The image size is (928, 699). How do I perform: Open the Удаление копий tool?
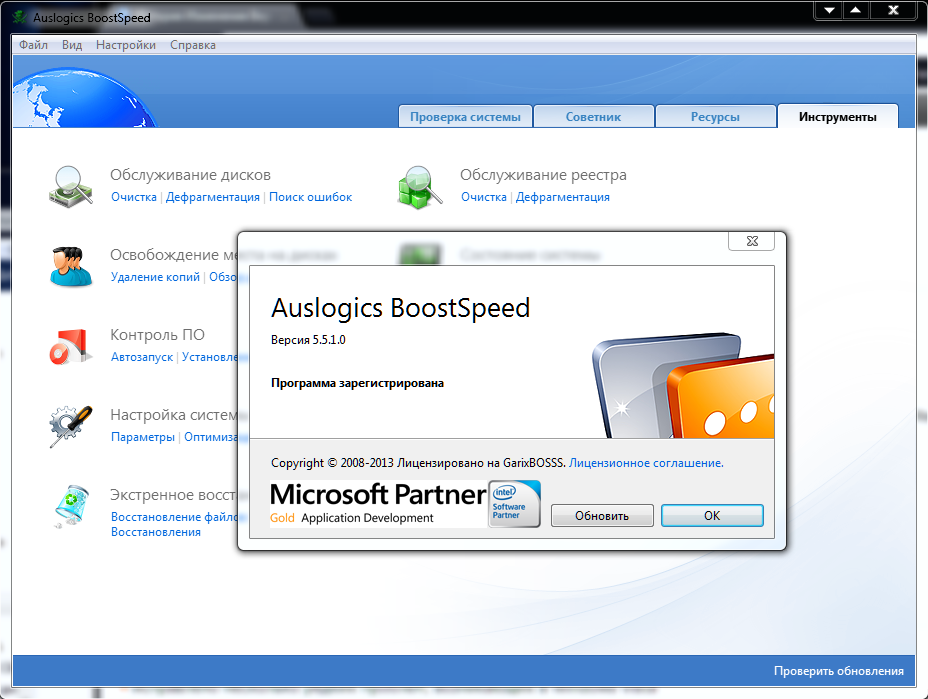coord(155,277)
